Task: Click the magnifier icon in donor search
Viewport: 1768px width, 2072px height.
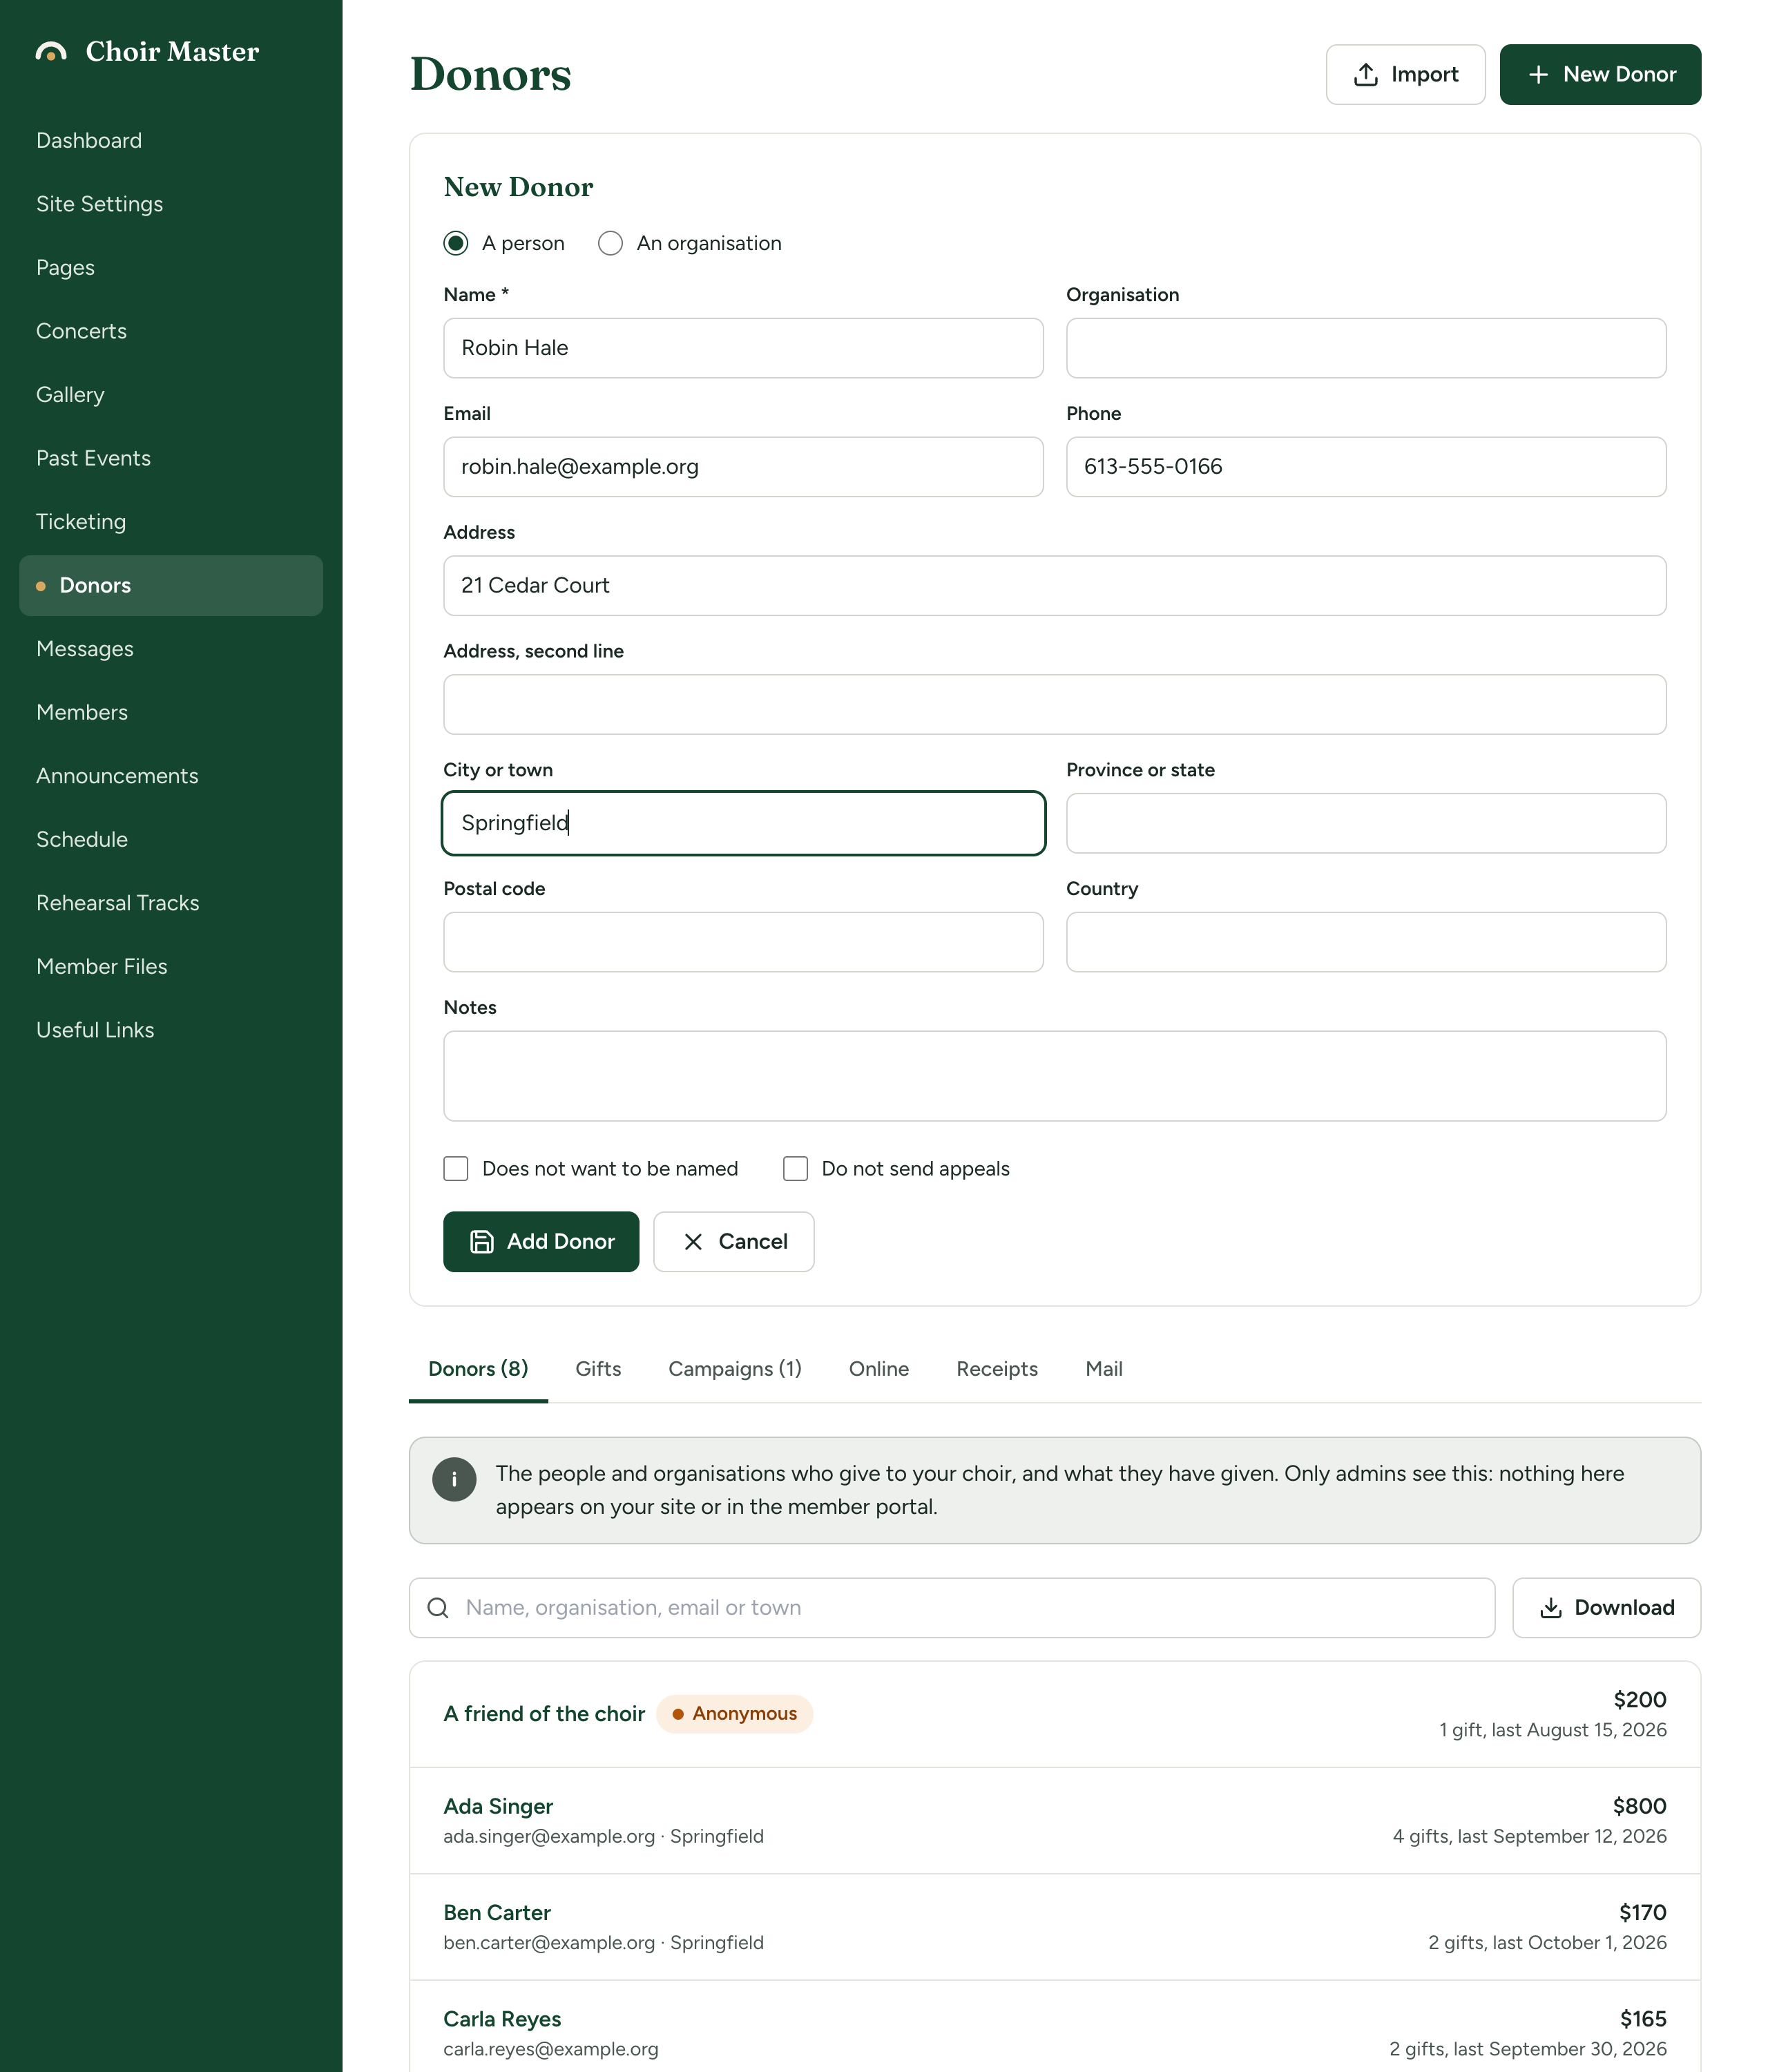Action: 438,1608
